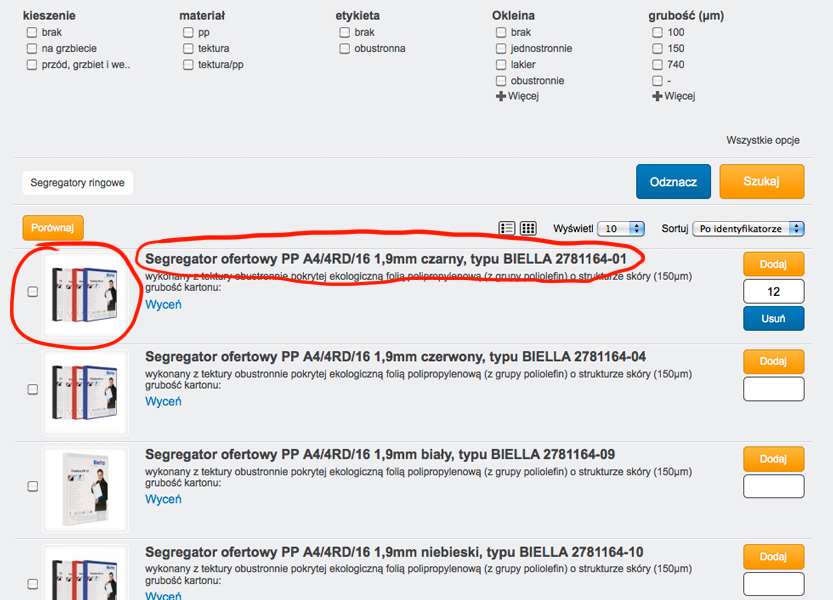The height and width of the screenshot is (600, 833).
Task: Check grubość 100 checkbox
Action: coord(657,32)
